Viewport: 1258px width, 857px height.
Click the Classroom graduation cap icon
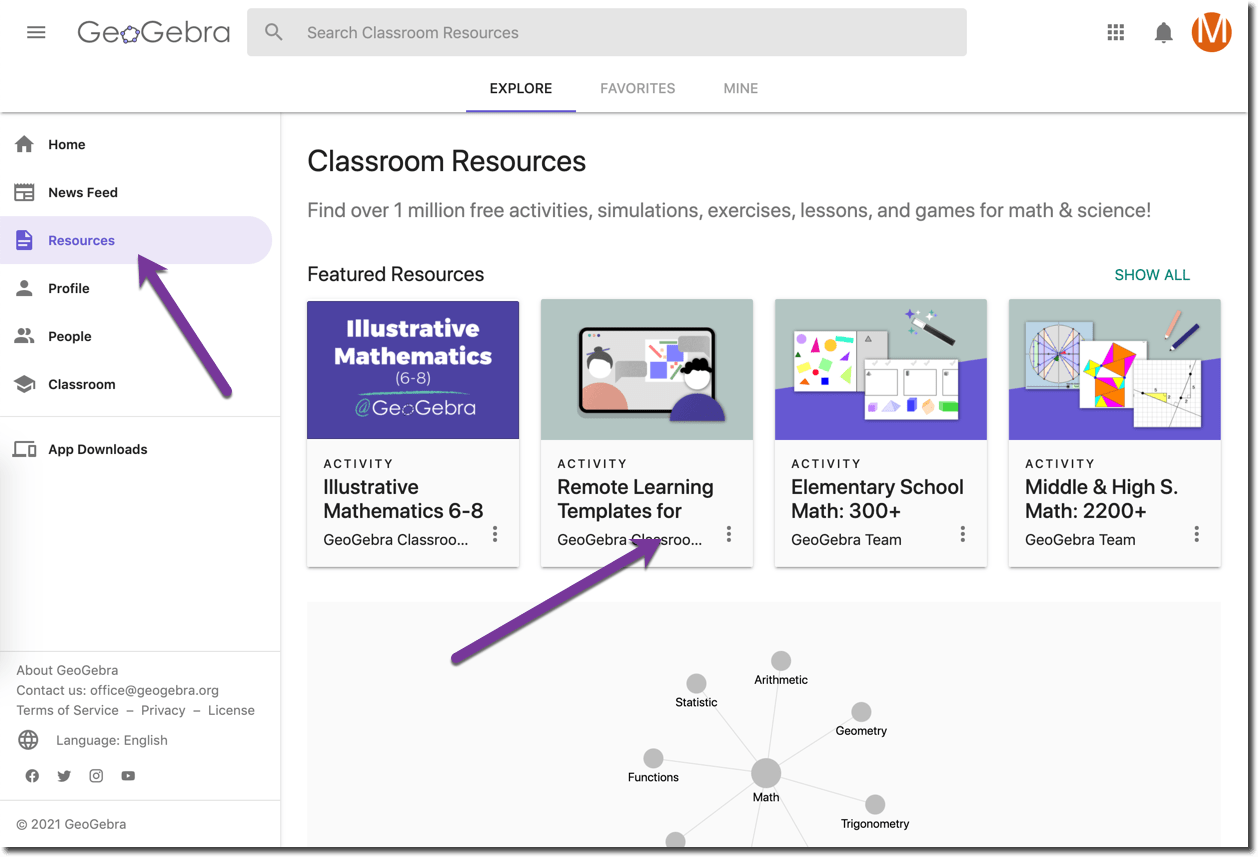[x=25, y=384]
